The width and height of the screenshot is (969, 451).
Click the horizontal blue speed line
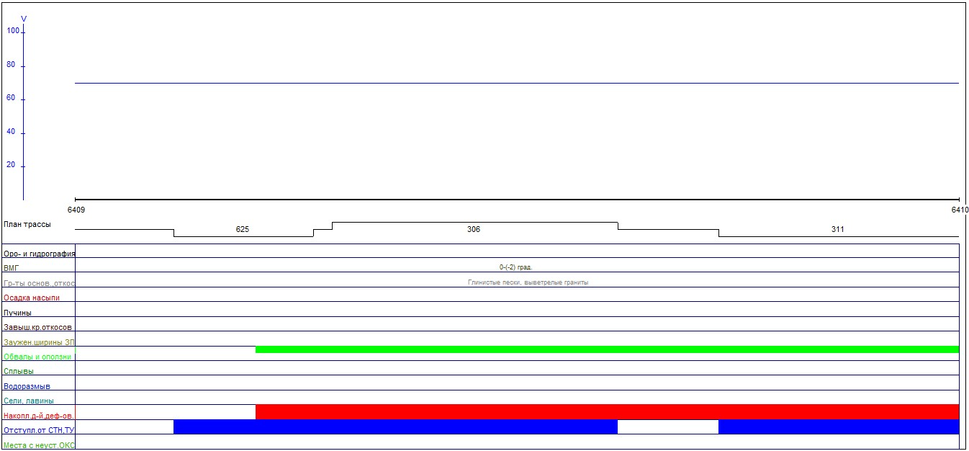tap(517, 83)
